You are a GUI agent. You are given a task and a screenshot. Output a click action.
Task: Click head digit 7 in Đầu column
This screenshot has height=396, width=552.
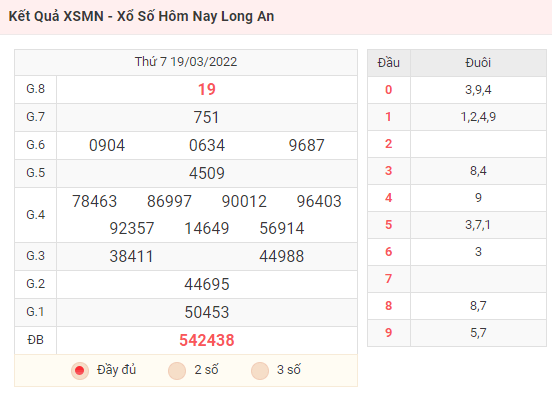tap(389, 279)
